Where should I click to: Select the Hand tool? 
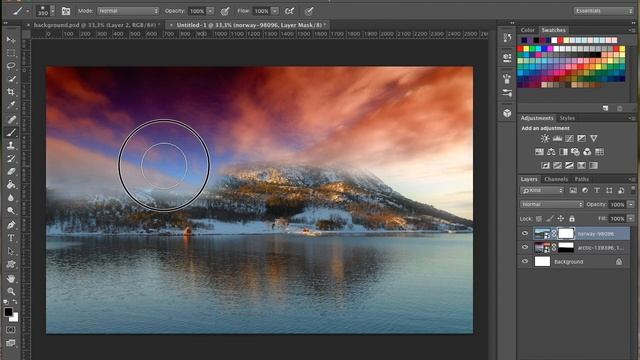pos(11,278)
